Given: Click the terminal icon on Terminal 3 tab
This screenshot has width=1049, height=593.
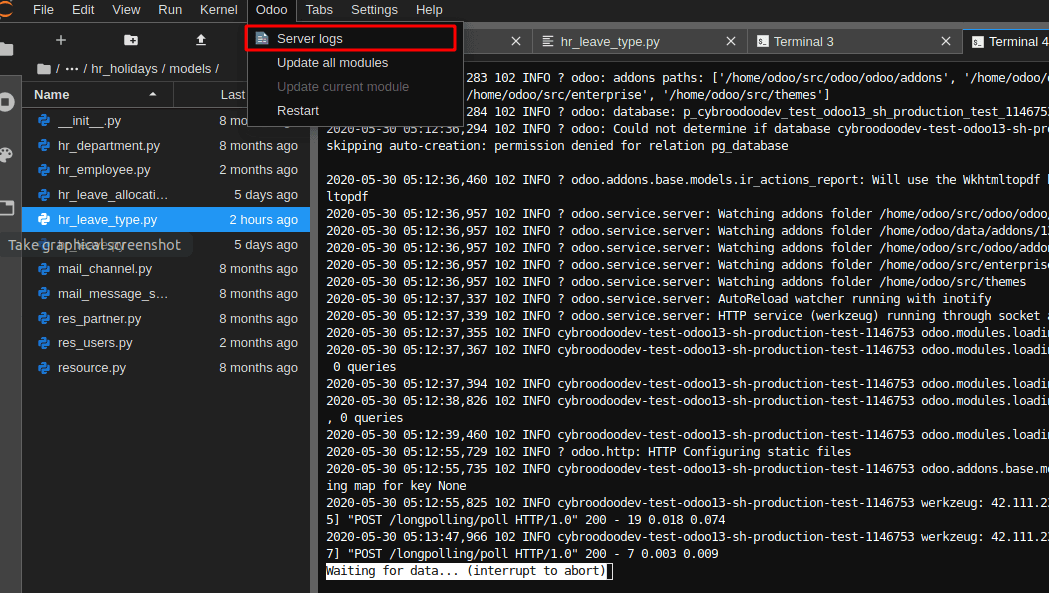Looking at the screenshot, I should pos(763,41).
